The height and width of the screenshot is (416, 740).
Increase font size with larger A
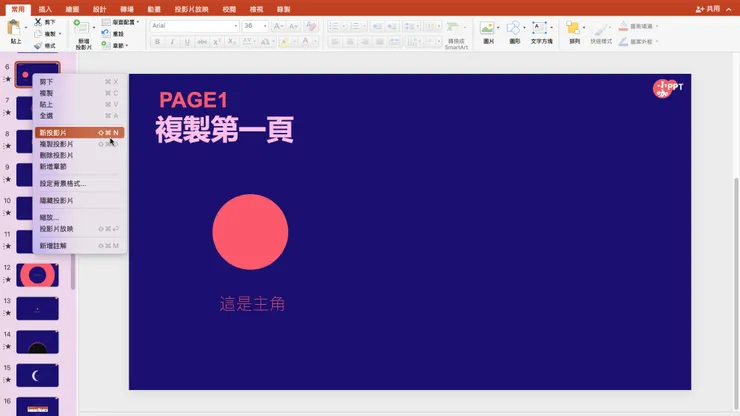pyautogui.click(x=278, y=26)
